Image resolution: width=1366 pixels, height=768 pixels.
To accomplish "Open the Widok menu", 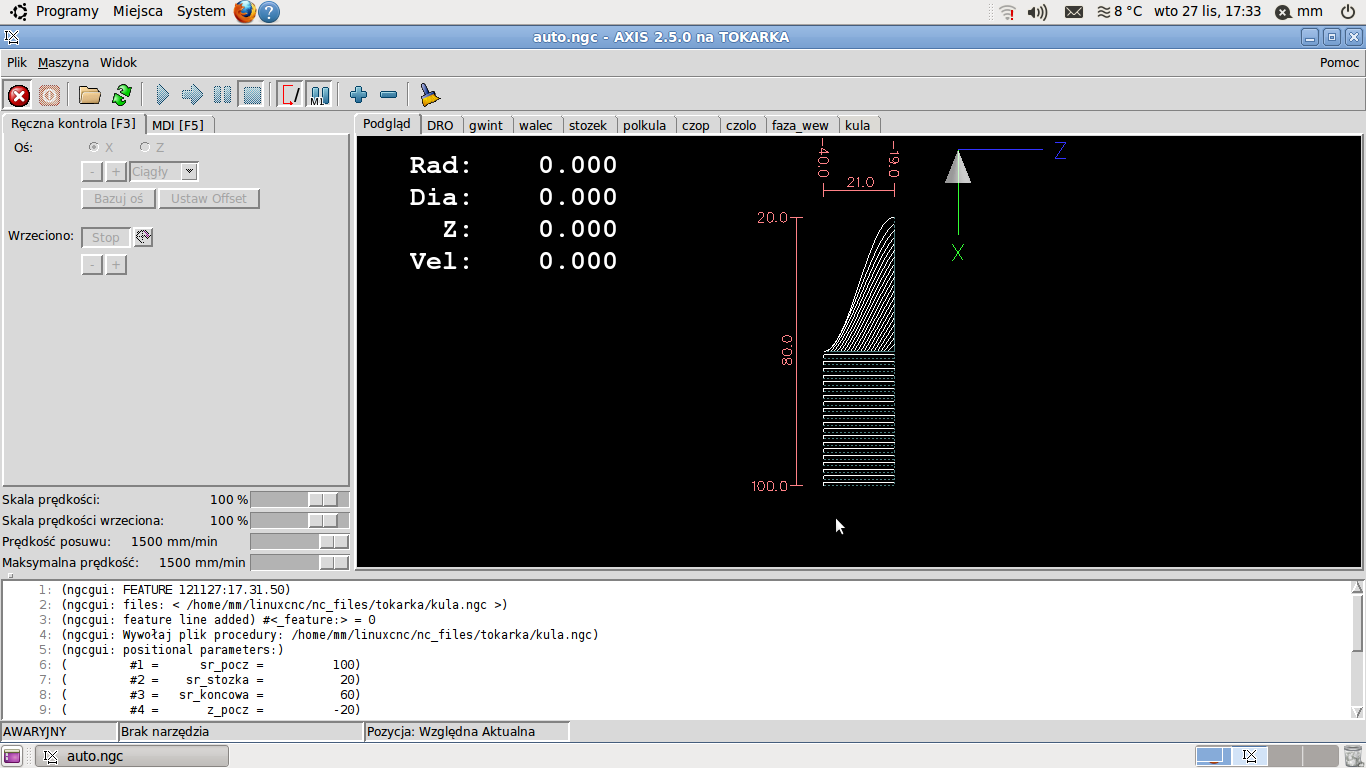I will (118, 62).
